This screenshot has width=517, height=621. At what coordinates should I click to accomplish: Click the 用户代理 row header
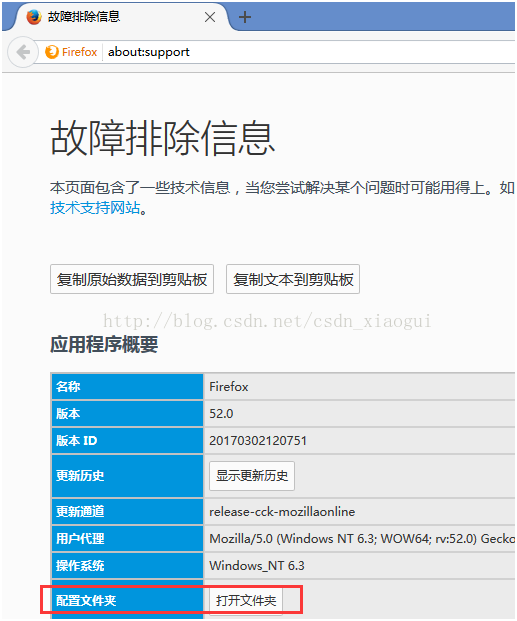[x=127, y=538]
